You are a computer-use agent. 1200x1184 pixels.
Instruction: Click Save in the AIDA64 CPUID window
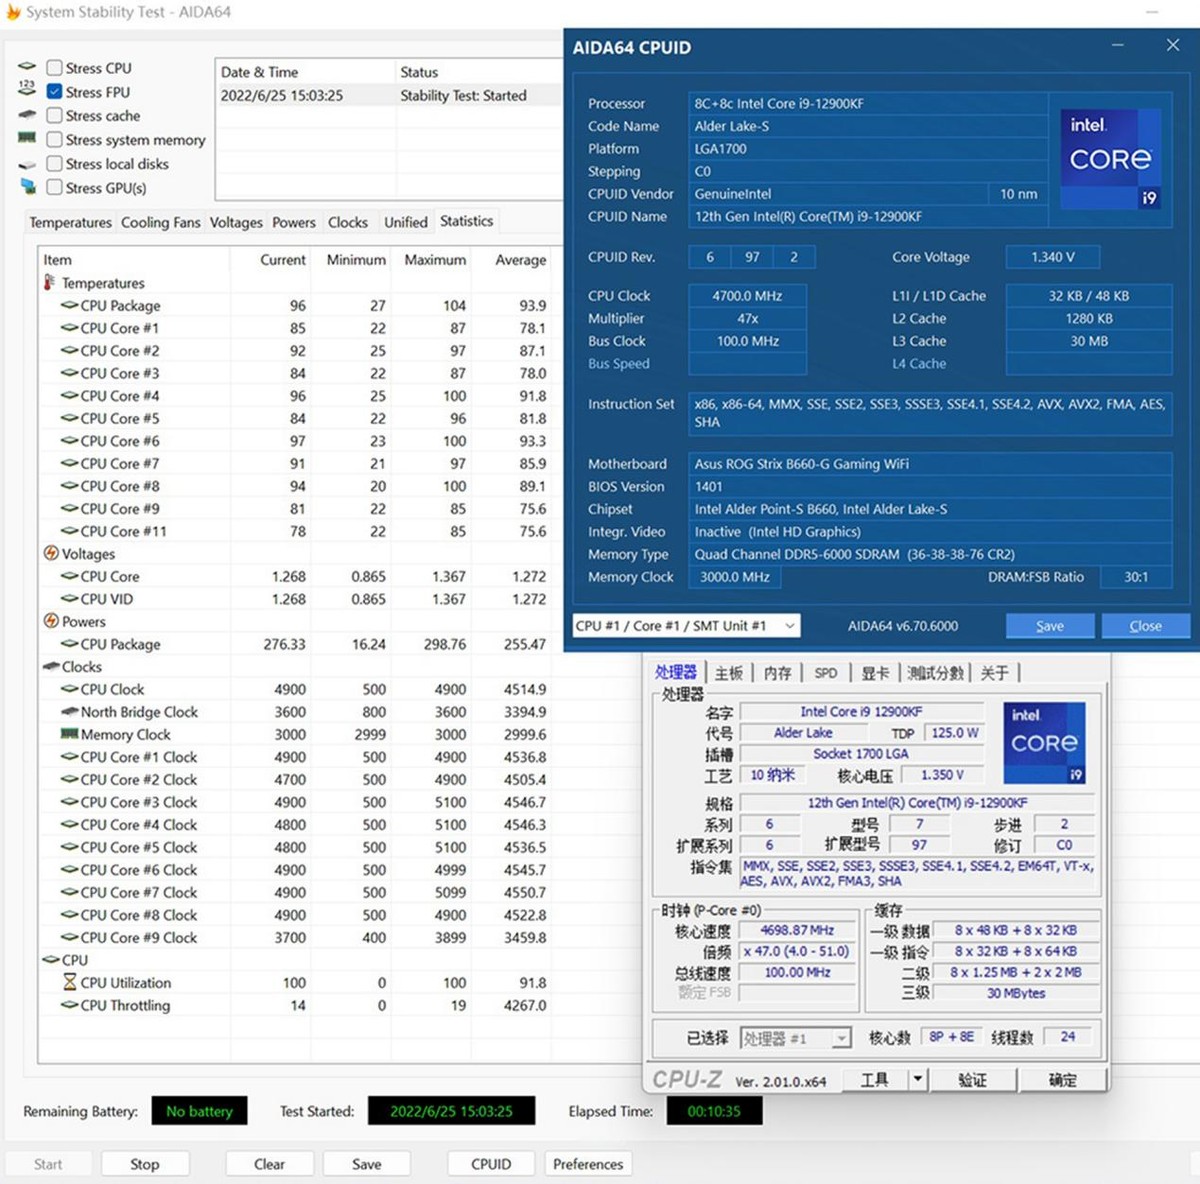(1049, 626)
